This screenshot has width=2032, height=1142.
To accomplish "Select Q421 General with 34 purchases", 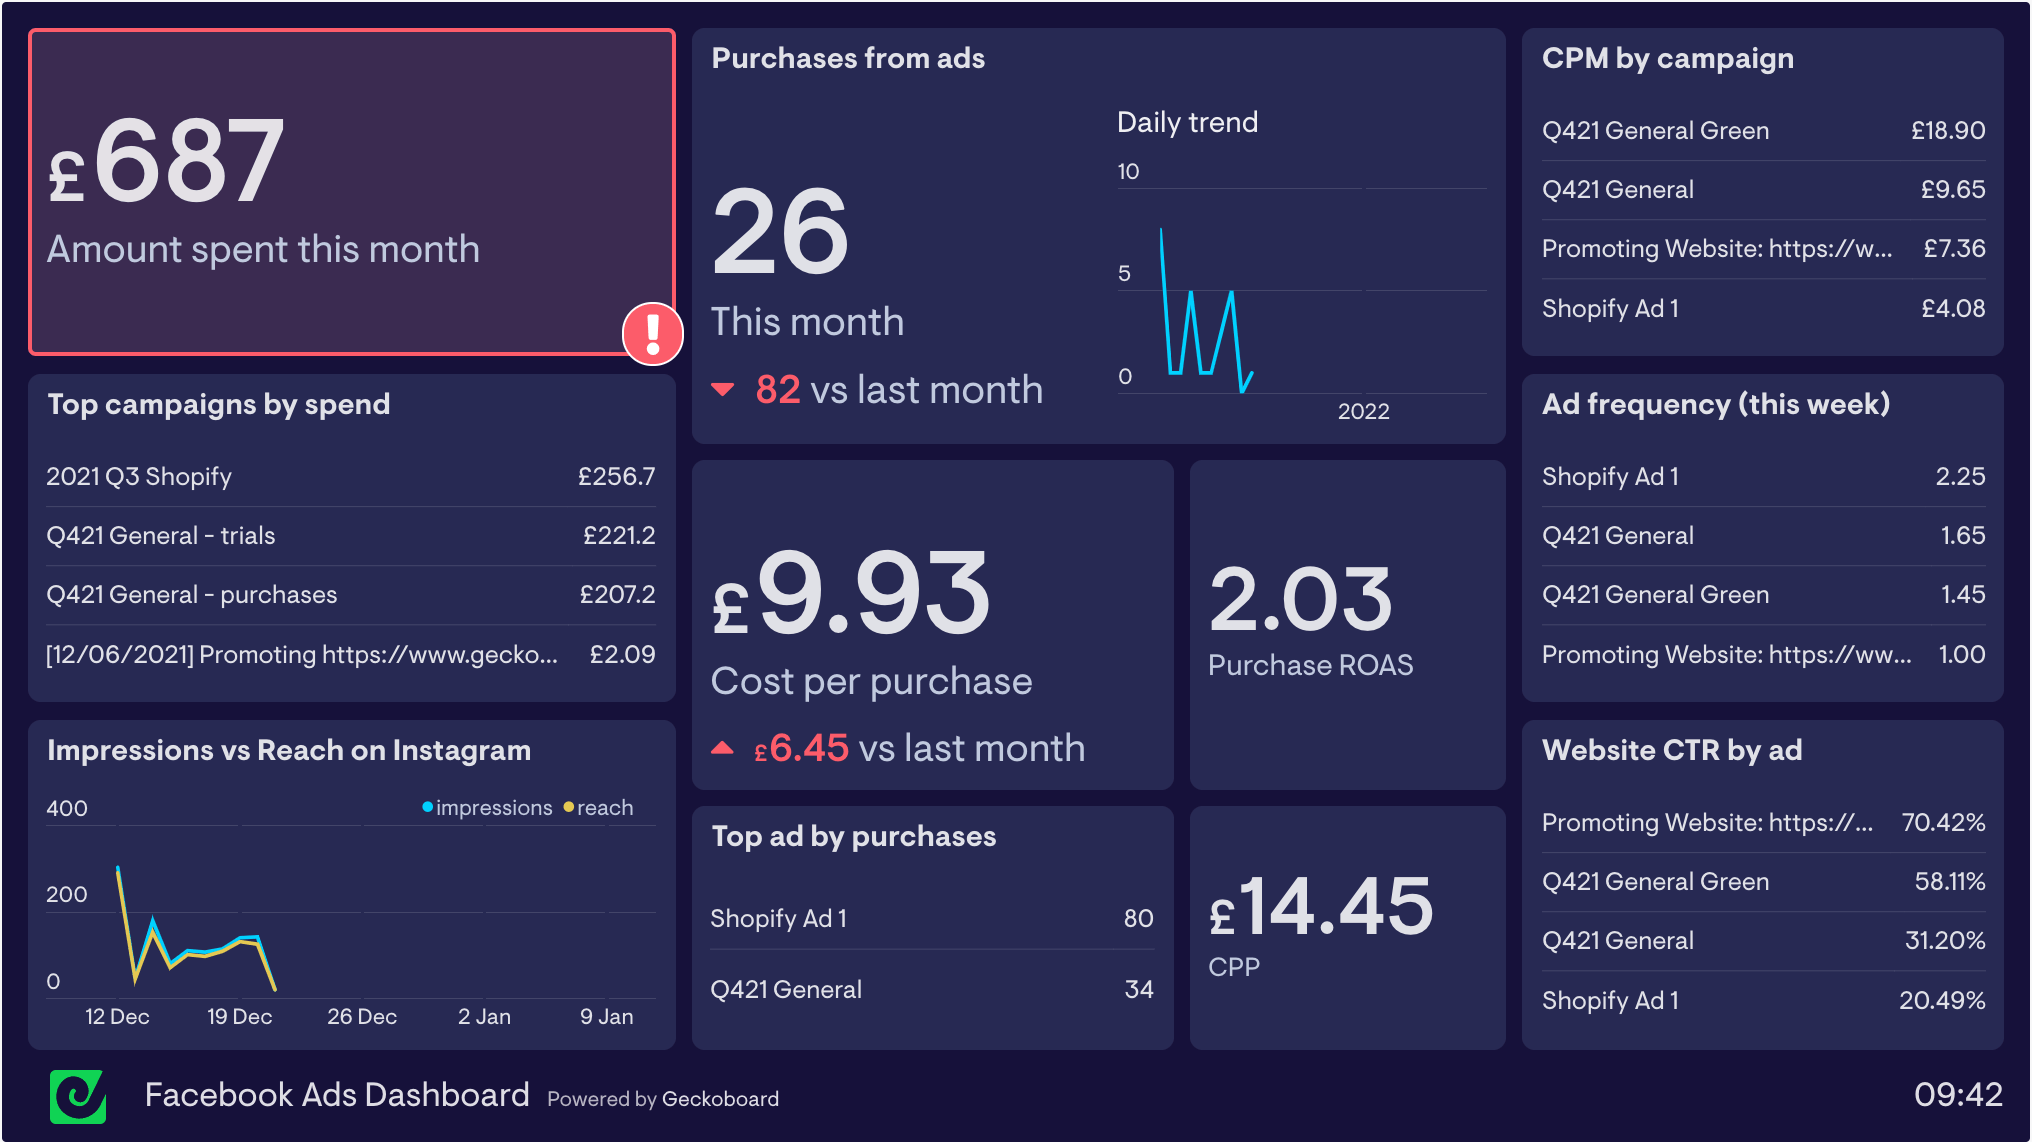I will click(x=932, y=990).
